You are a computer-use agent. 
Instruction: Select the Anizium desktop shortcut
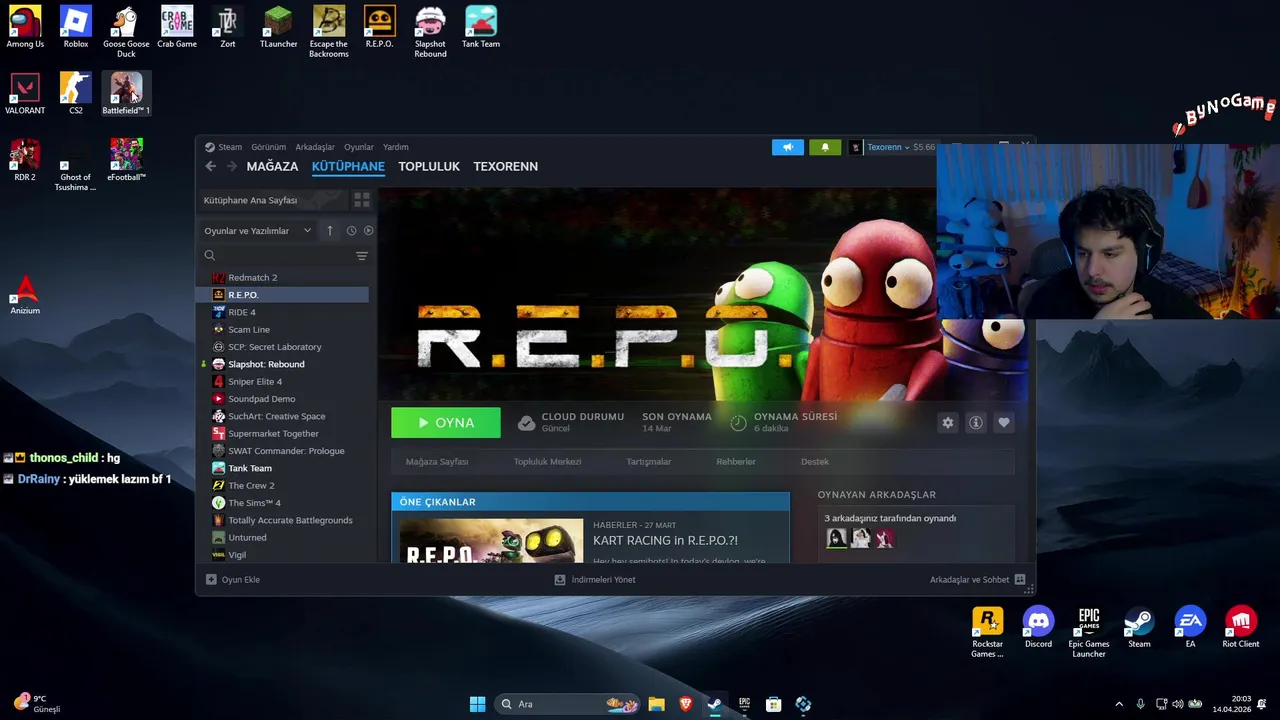pyautogui.click(x=25, y=294)
